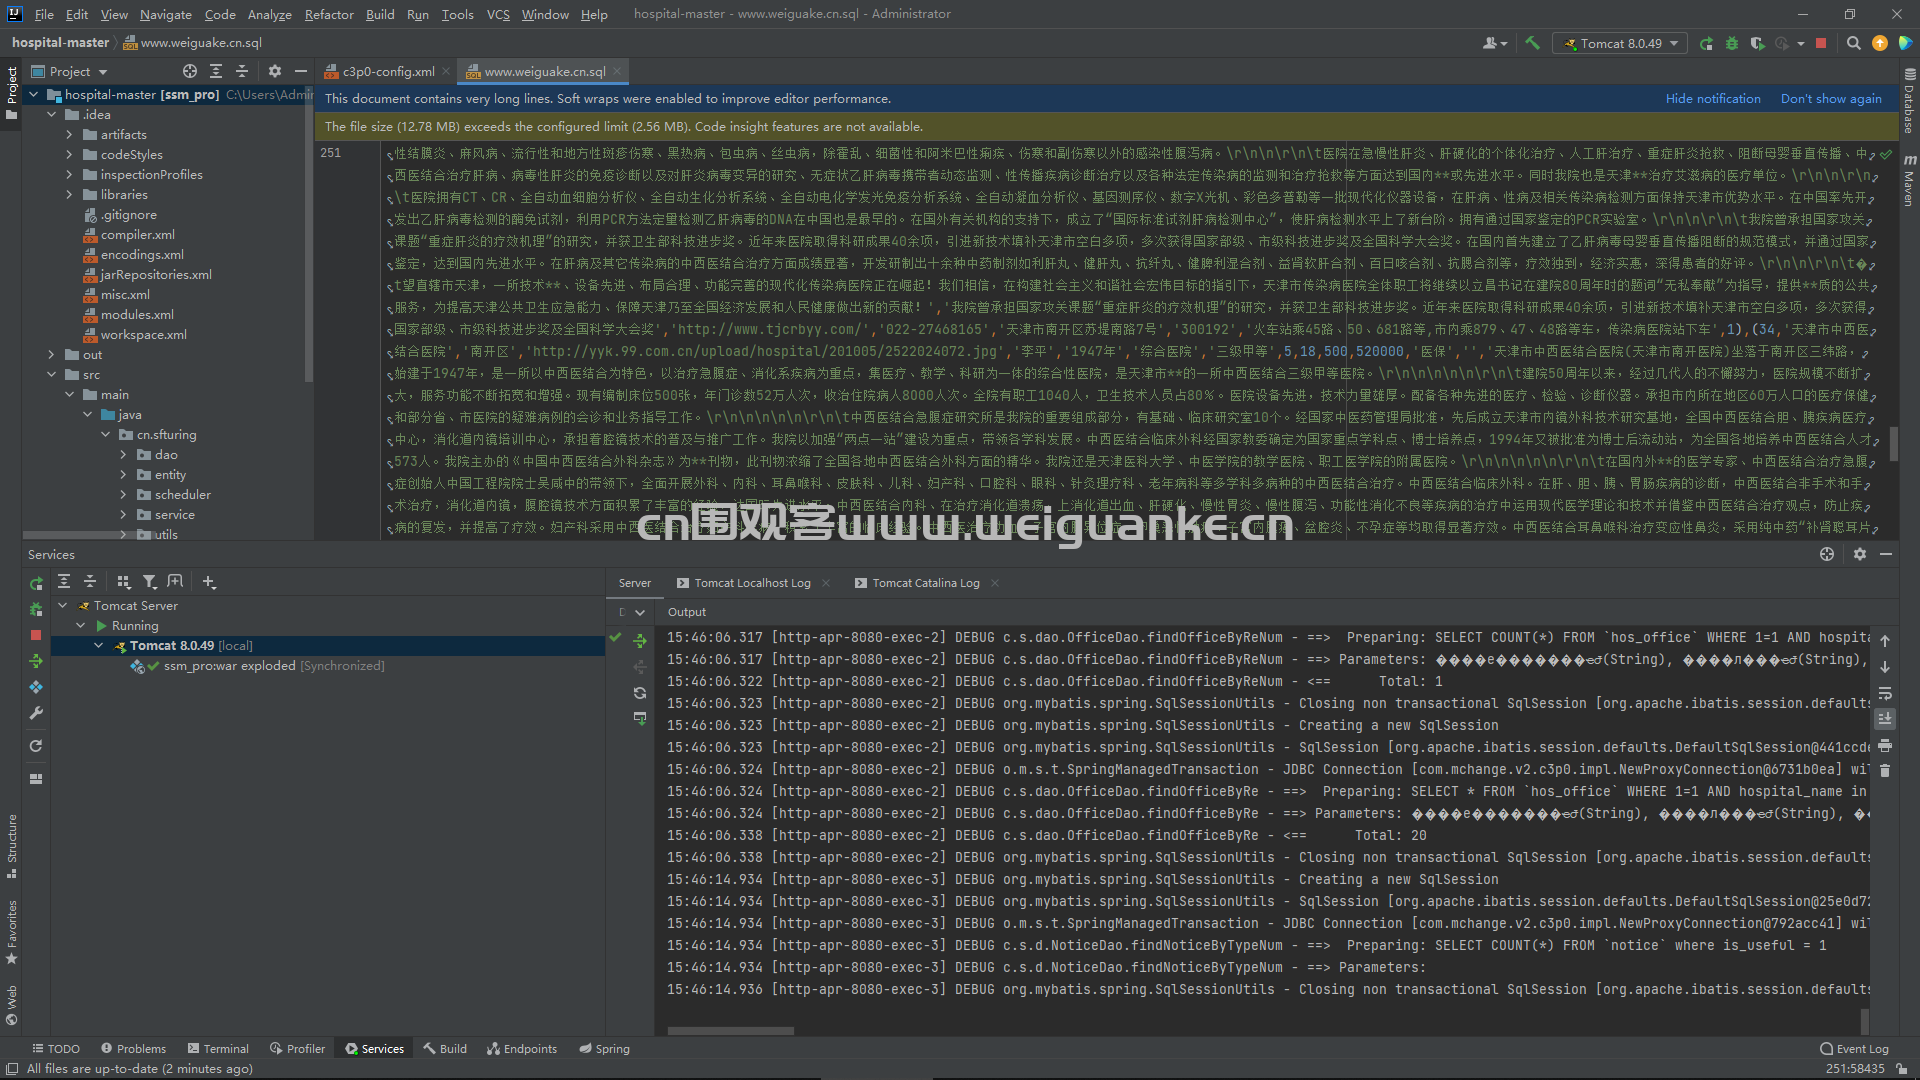Open Project panel gear options

274,71
